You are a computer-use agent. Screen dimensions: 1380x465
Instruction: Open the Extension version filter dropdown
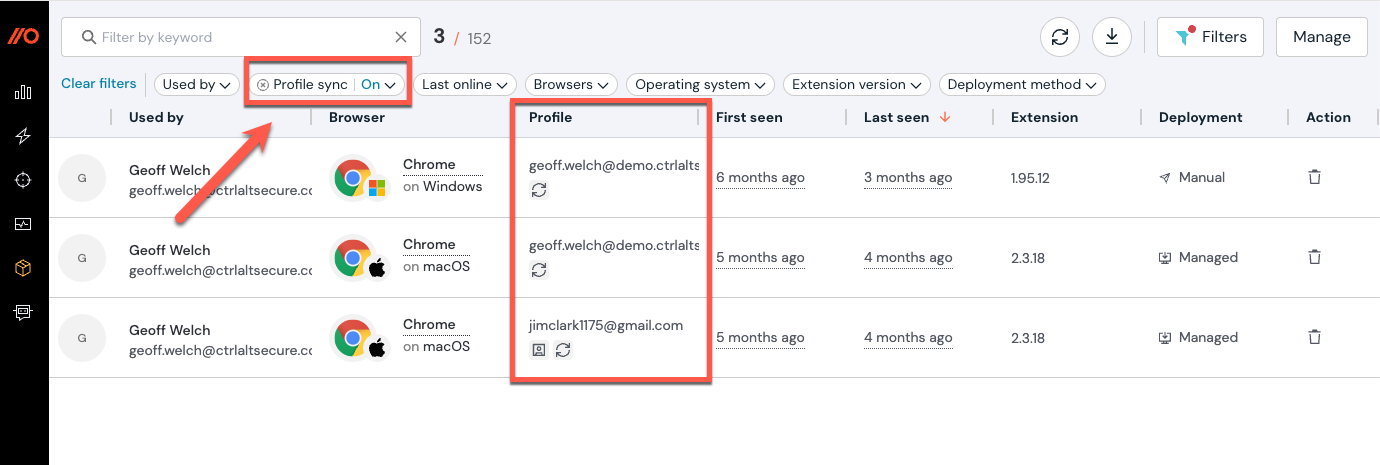tap(857, 85)
